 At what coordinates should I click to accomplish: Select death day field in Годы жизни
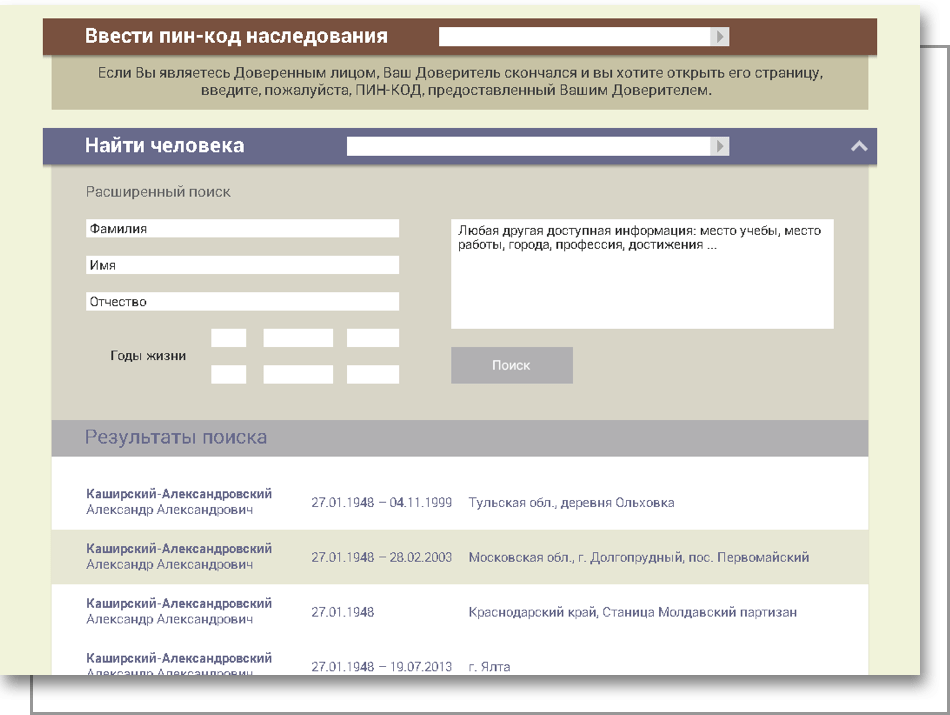coord(228,374)
